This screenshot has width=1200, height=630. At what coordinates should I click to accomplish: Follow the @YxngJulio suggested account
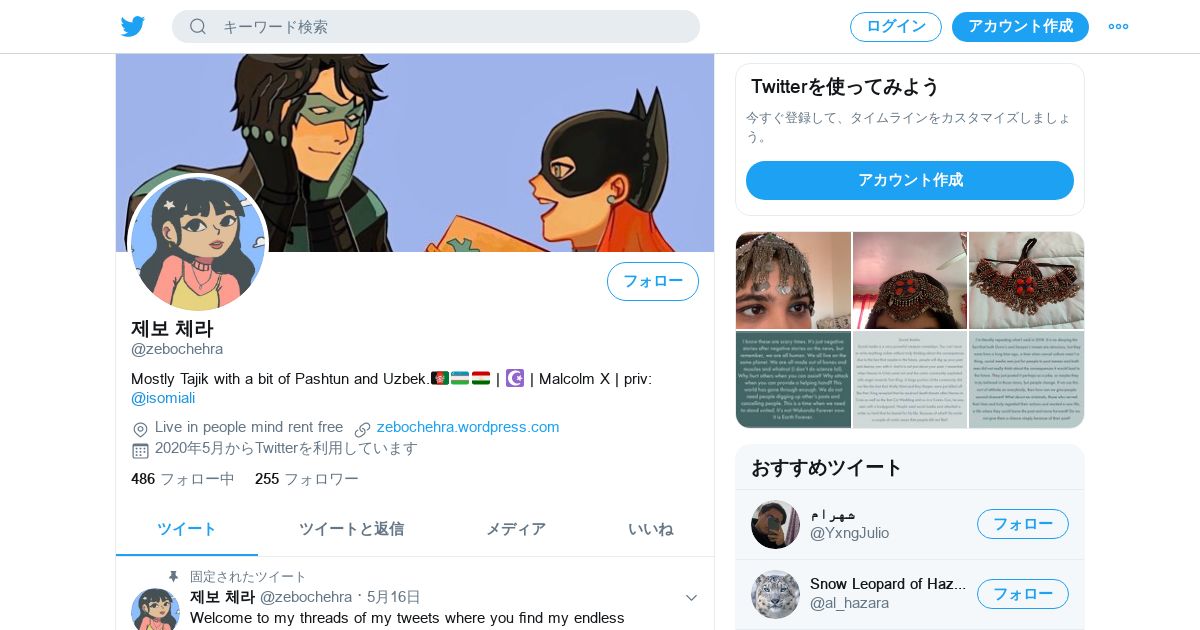pyautogui.click(x=1023, y=524)
